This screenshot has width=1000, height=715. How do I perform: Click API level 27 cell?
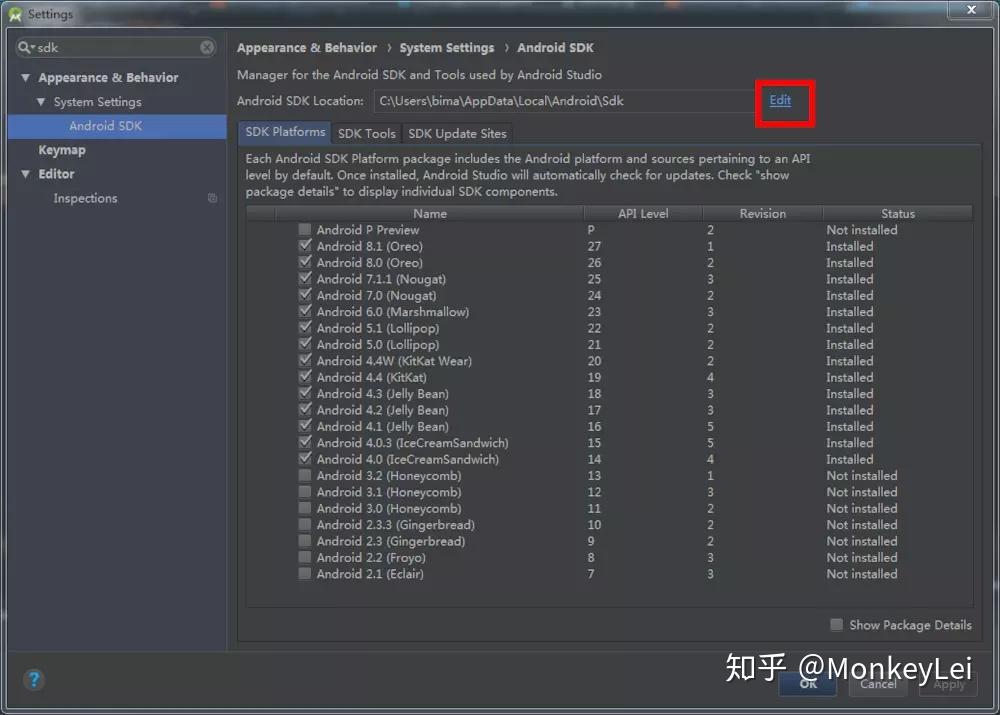tap(594, 246)
